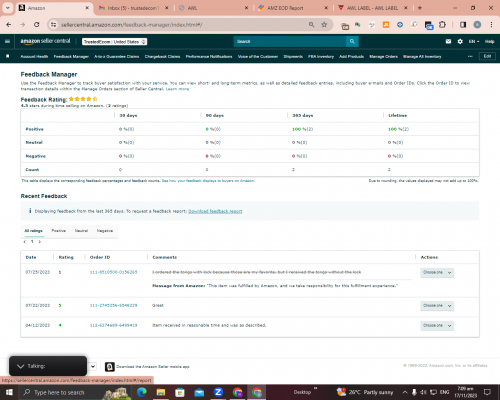This screenshot has height=400, width=500.
Task: Switch to the AWL LABEL browser tab
Action: [373, 8]
